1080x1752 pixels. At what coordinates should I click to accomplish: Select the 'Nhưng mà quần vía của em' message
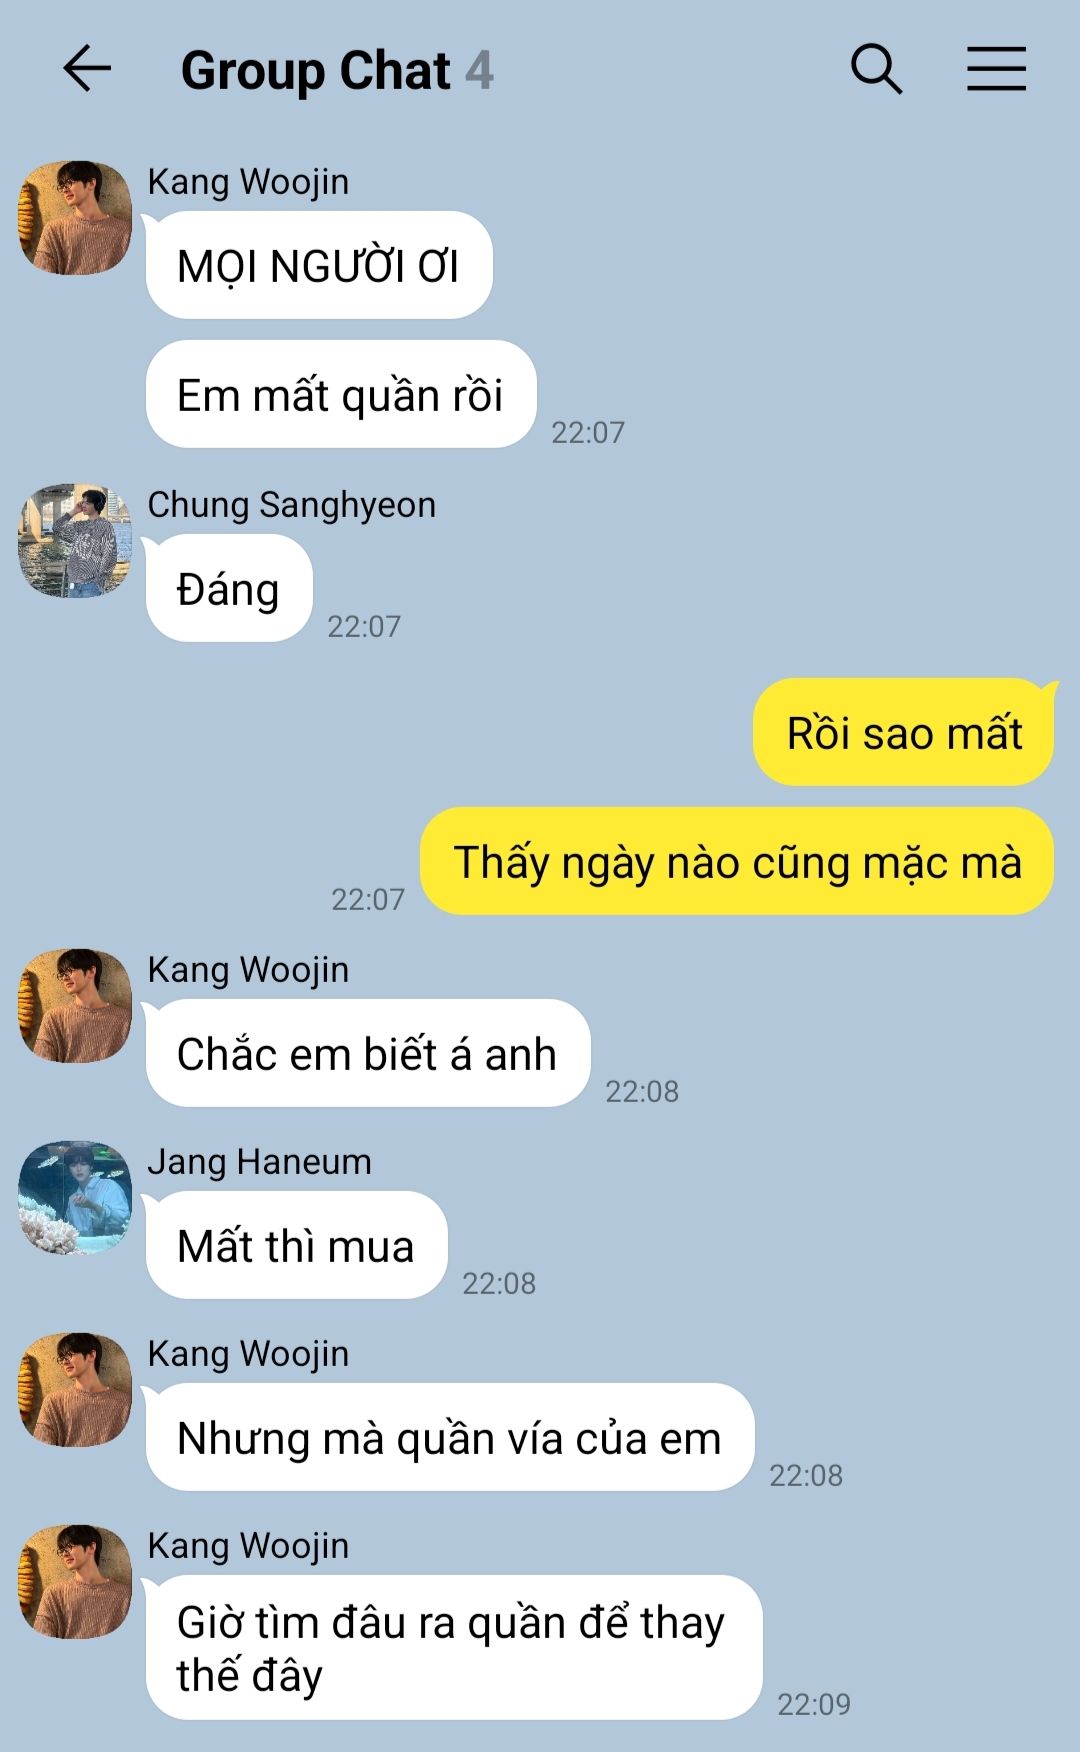pyautogui.click(x=450, y=1437)
